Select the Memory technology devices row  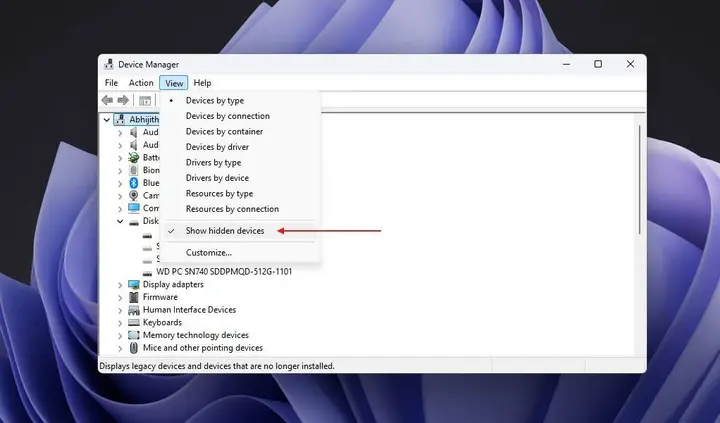(x=196, y=335)
